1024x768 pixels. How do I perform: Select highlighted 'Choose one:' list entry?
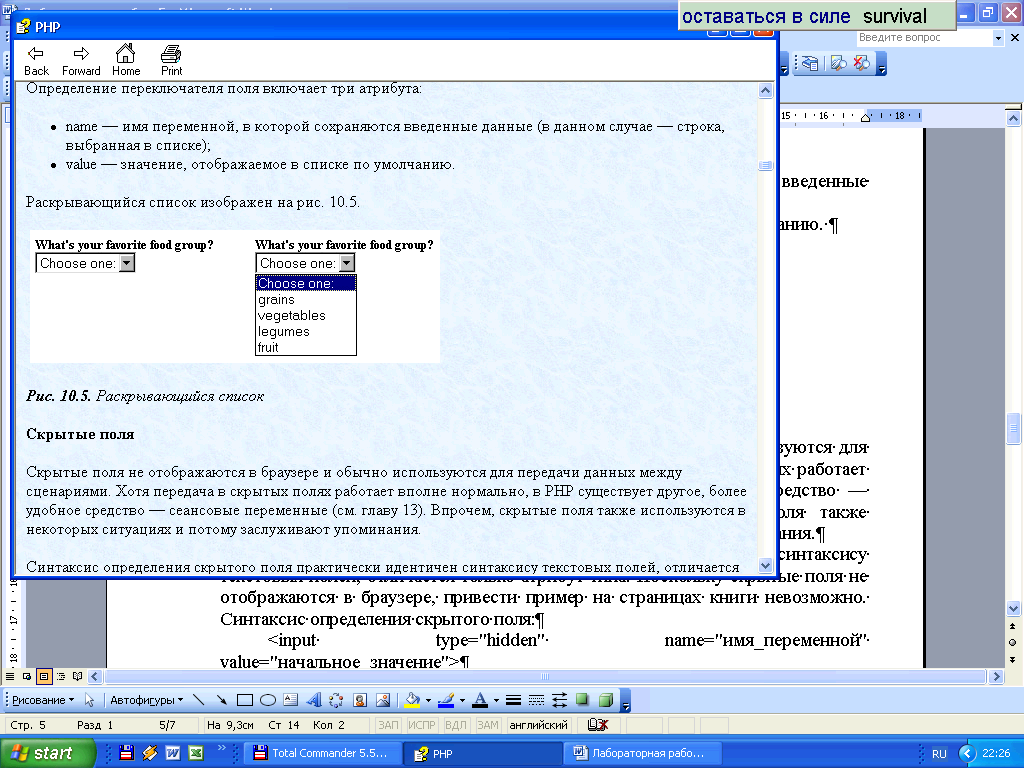pyautogui.click(x=306, y=283)
